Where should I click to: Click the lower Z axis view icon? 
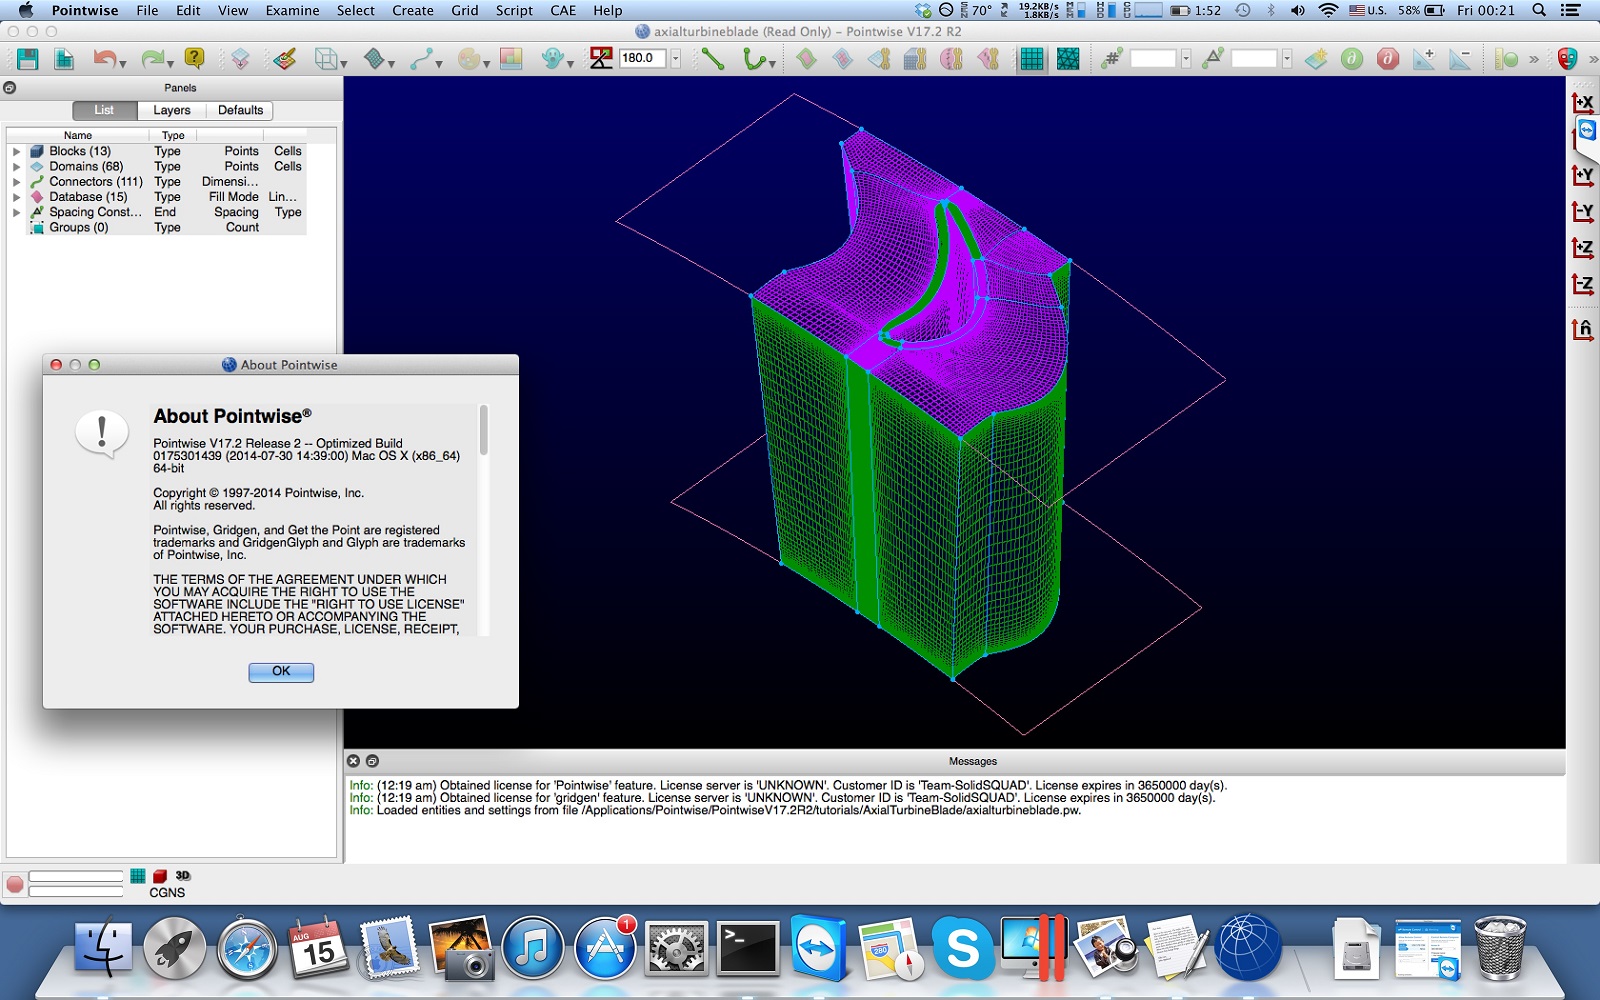tap(1583, 284)
